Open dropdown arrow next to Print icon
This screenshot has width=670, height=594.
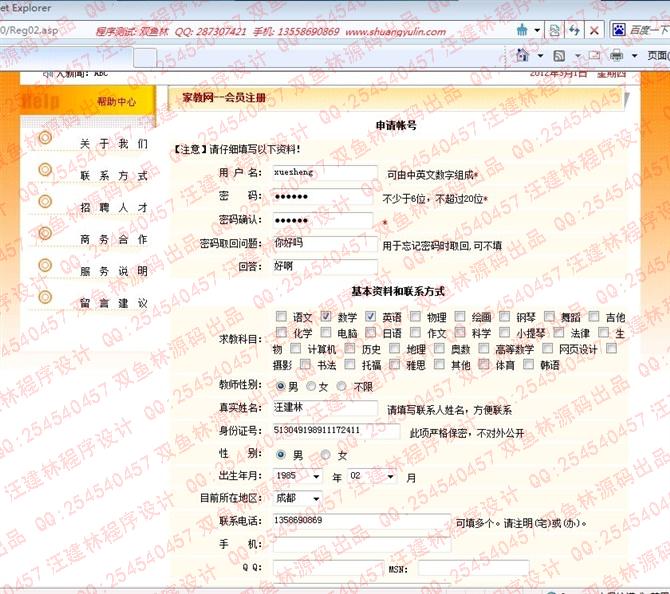[635, 56]
